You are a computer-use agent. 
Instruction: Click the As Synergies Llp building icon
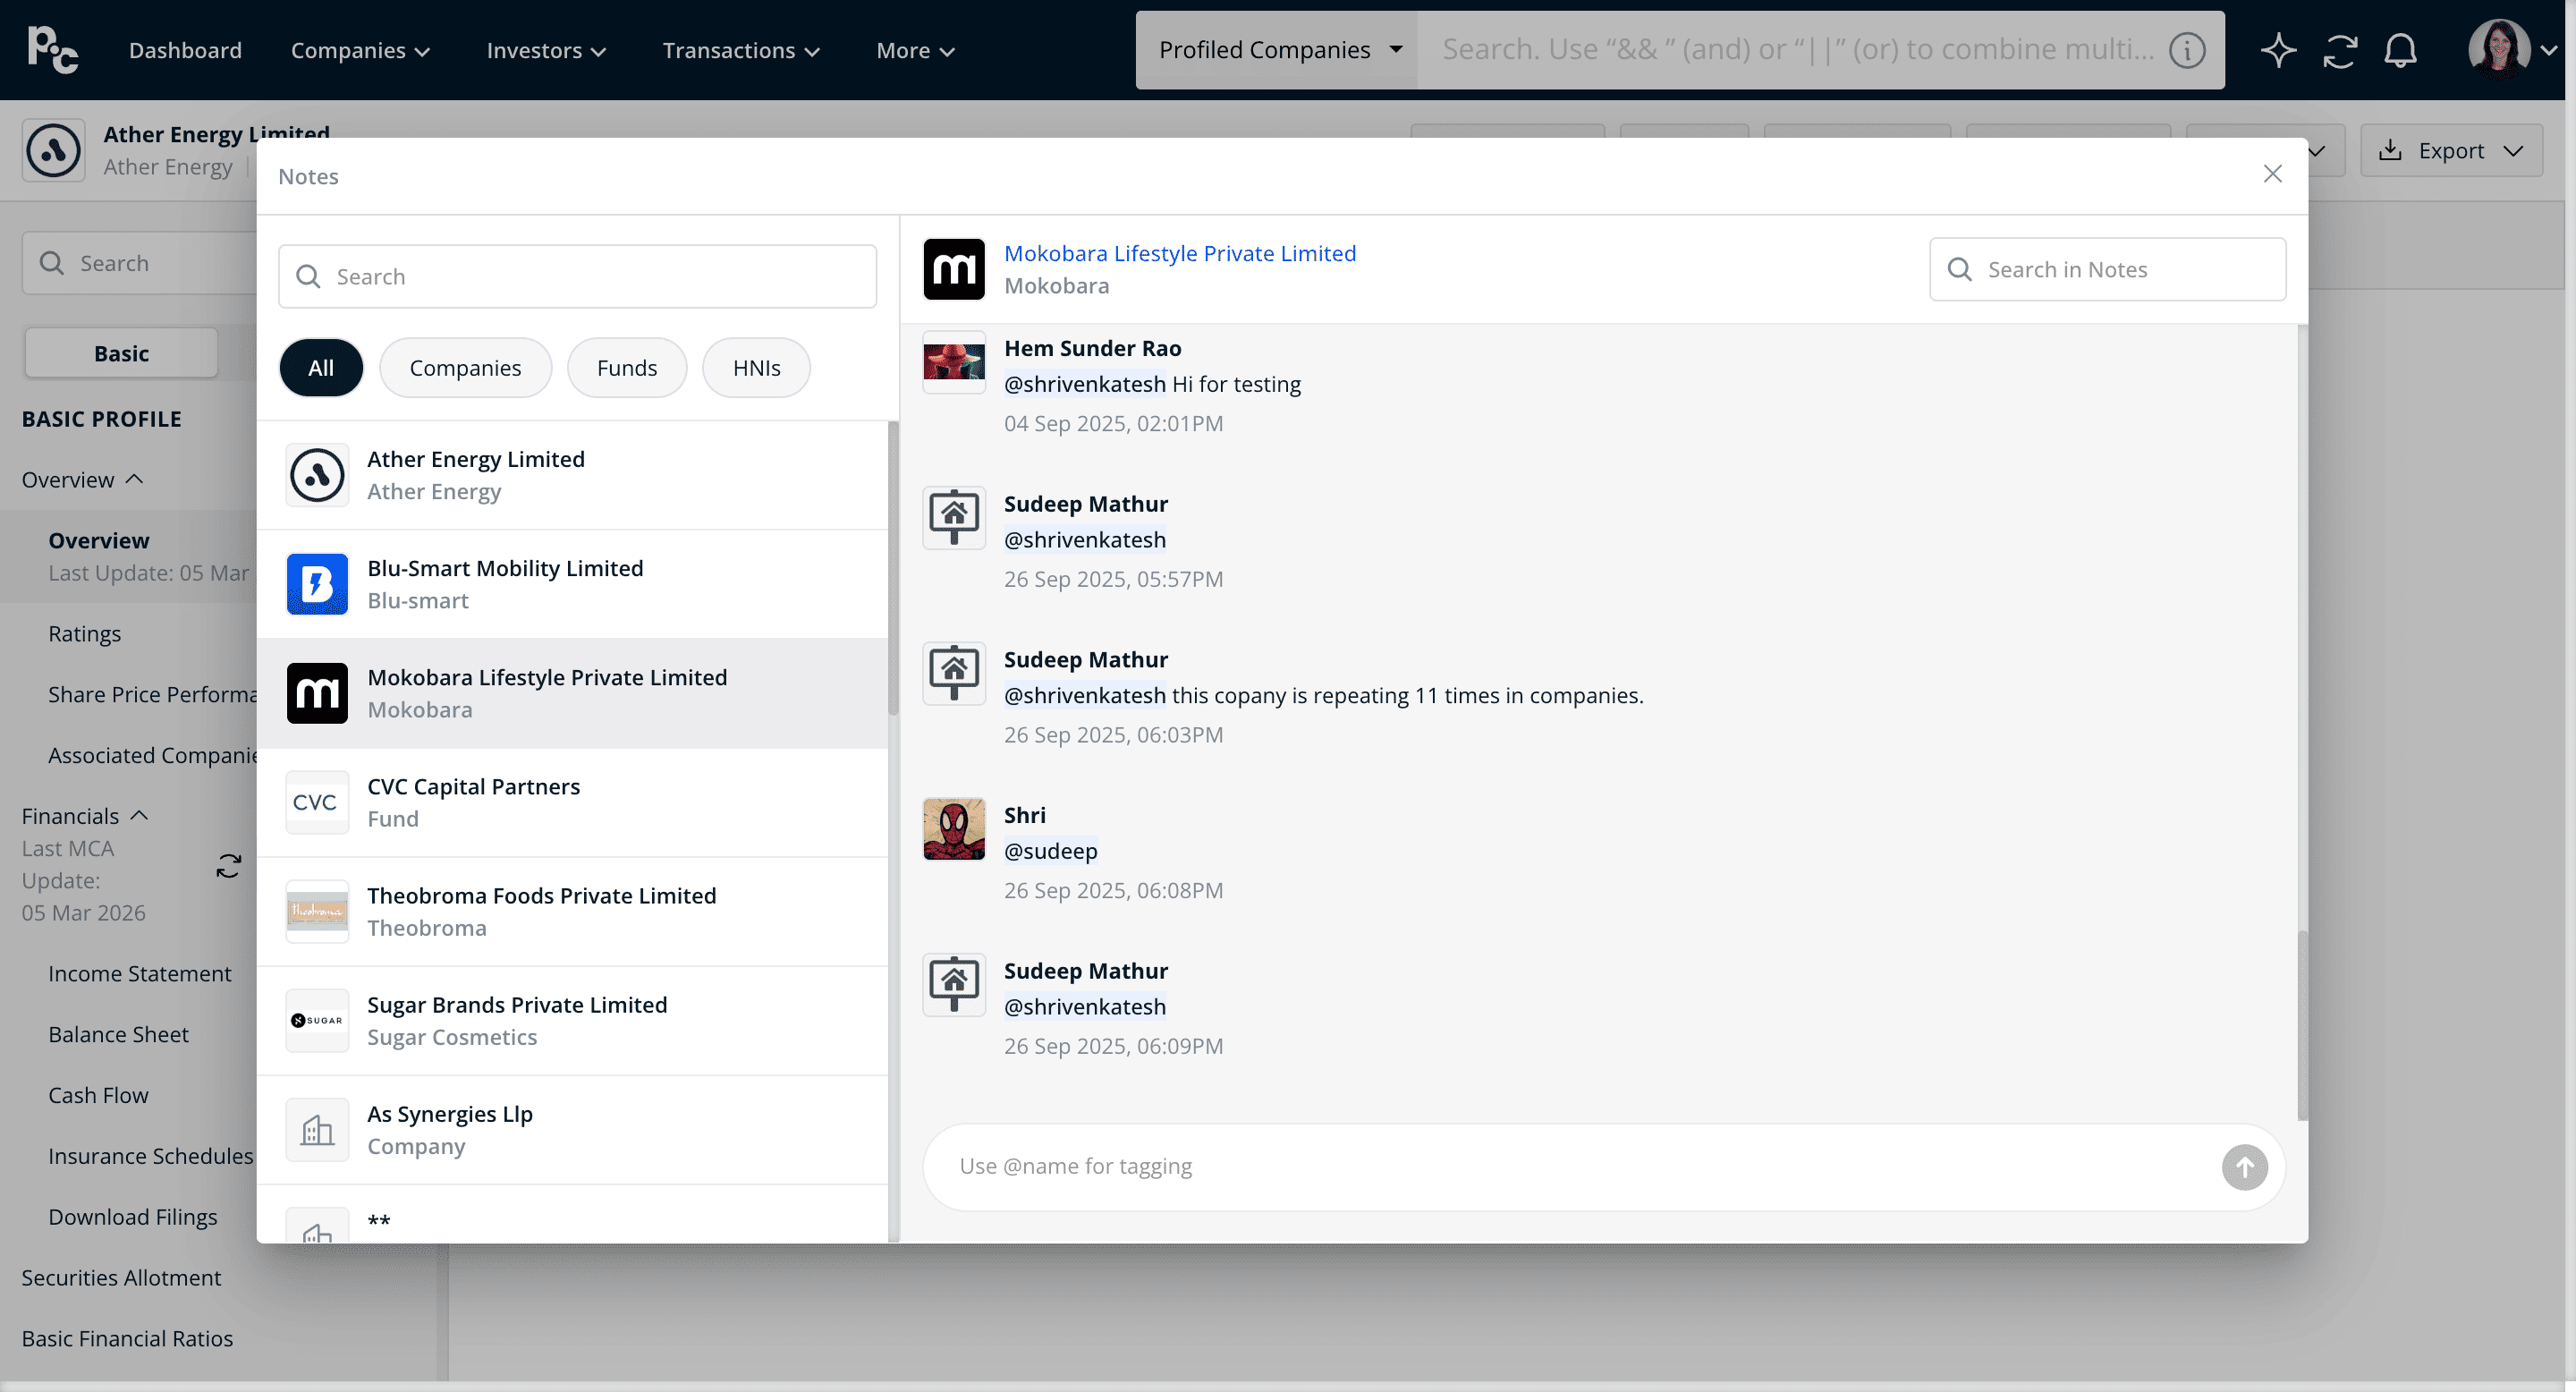[317, 1130]
